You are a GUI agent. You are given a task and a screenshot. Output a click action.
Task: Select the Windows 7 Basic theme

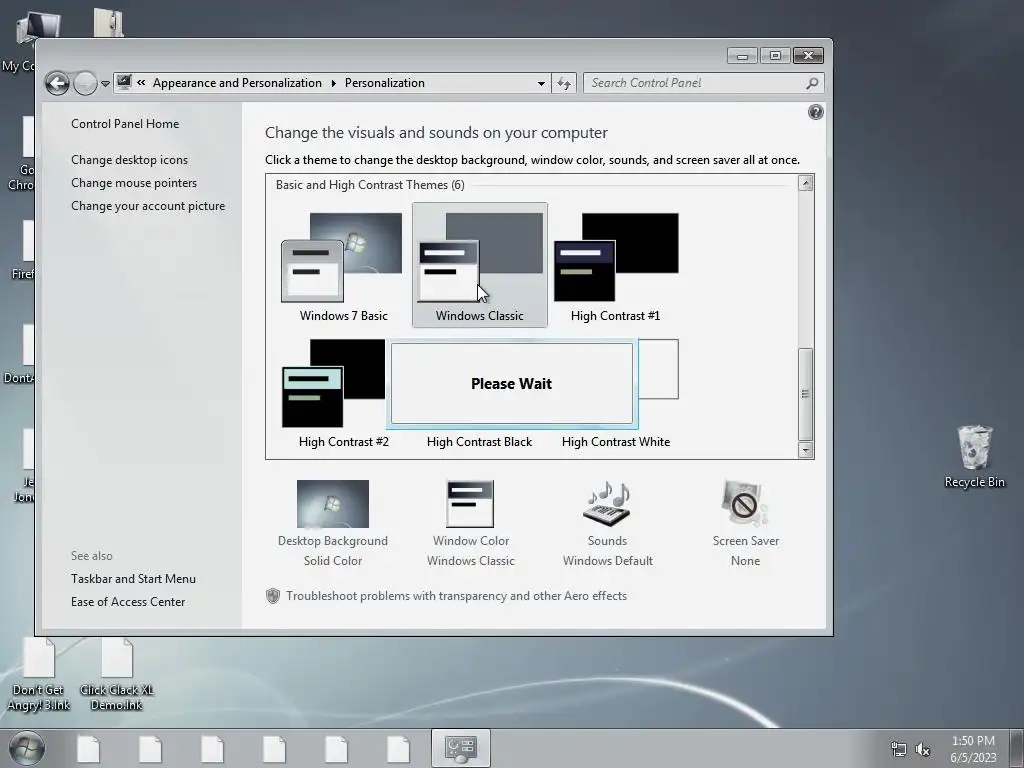point(344,266)
